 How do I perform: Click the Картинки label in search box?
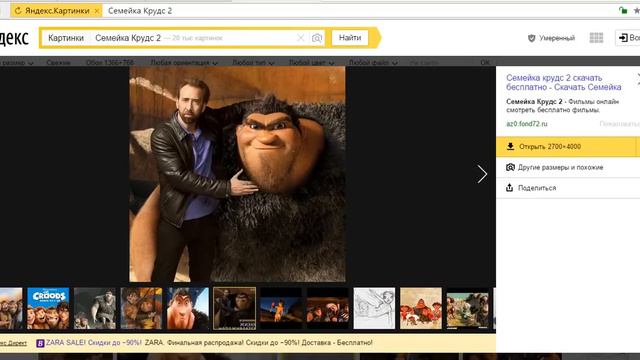click(x=66, y=38)
